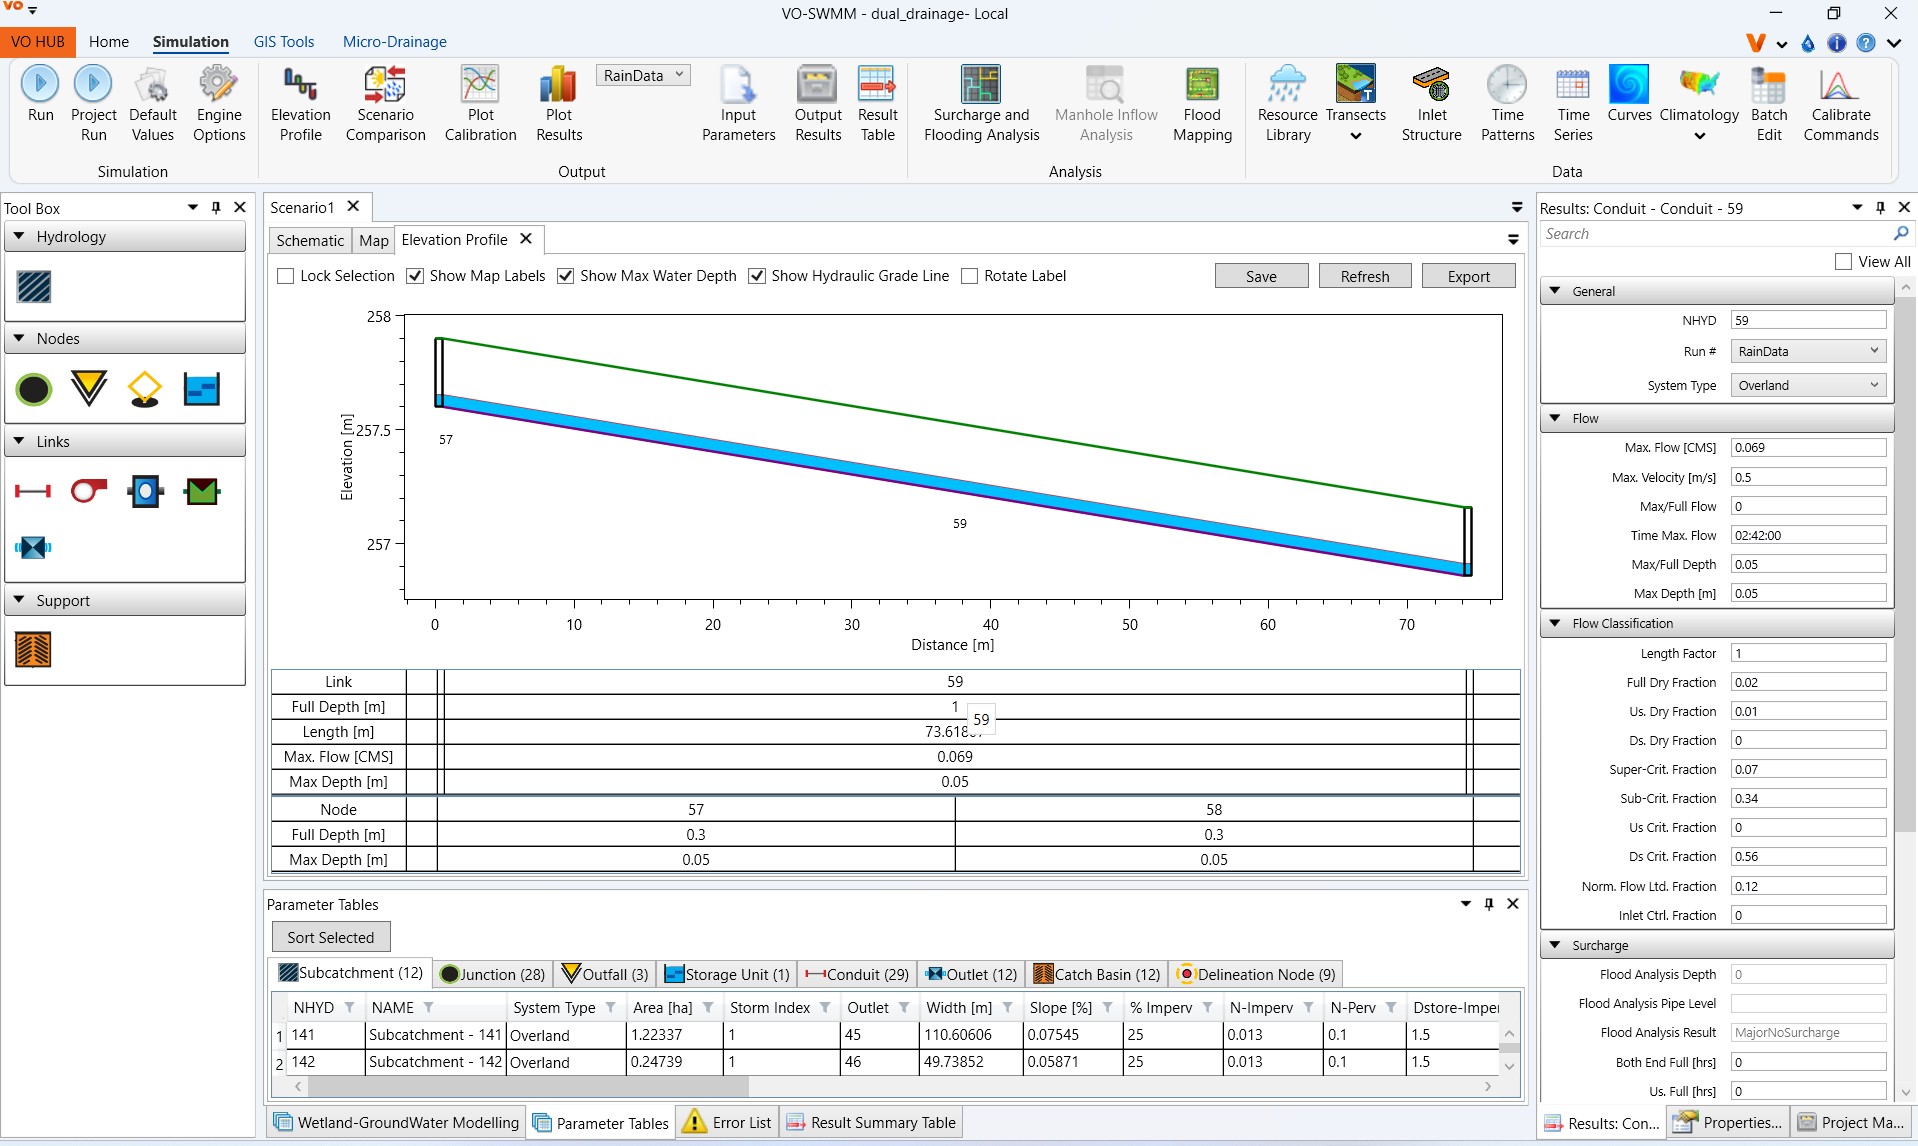Screen dimensions: 1918x1146
Task: Open Time Patterns
Action: click(1507, 103)
